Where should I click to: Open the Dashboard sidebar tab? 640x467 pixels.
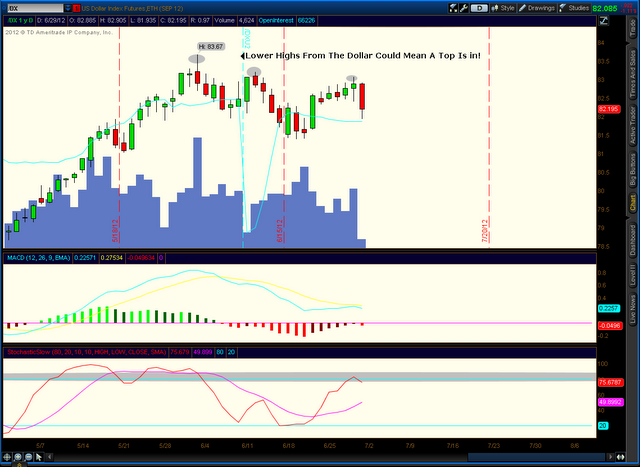click(x=633, y=240)
